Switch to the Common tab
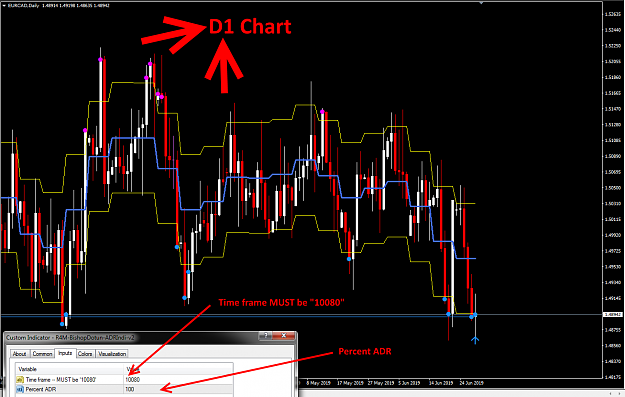 point(42,354)
